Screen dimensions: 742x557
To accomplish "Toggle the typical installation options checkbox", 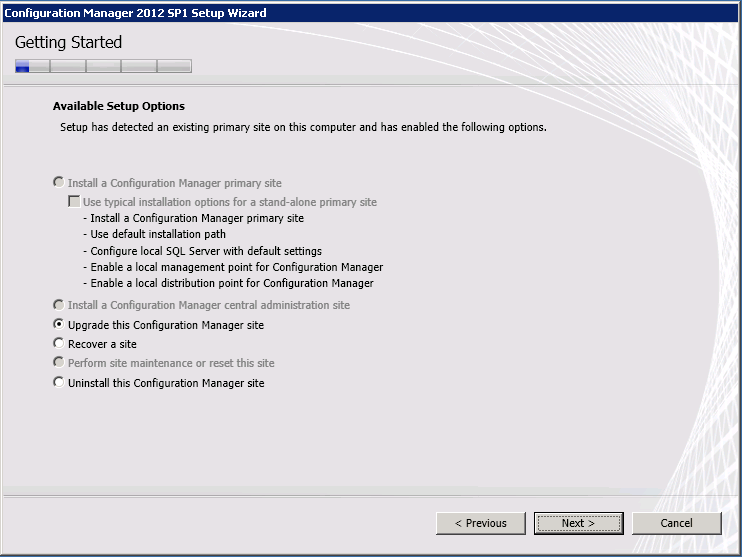I will tap(74, 202).
